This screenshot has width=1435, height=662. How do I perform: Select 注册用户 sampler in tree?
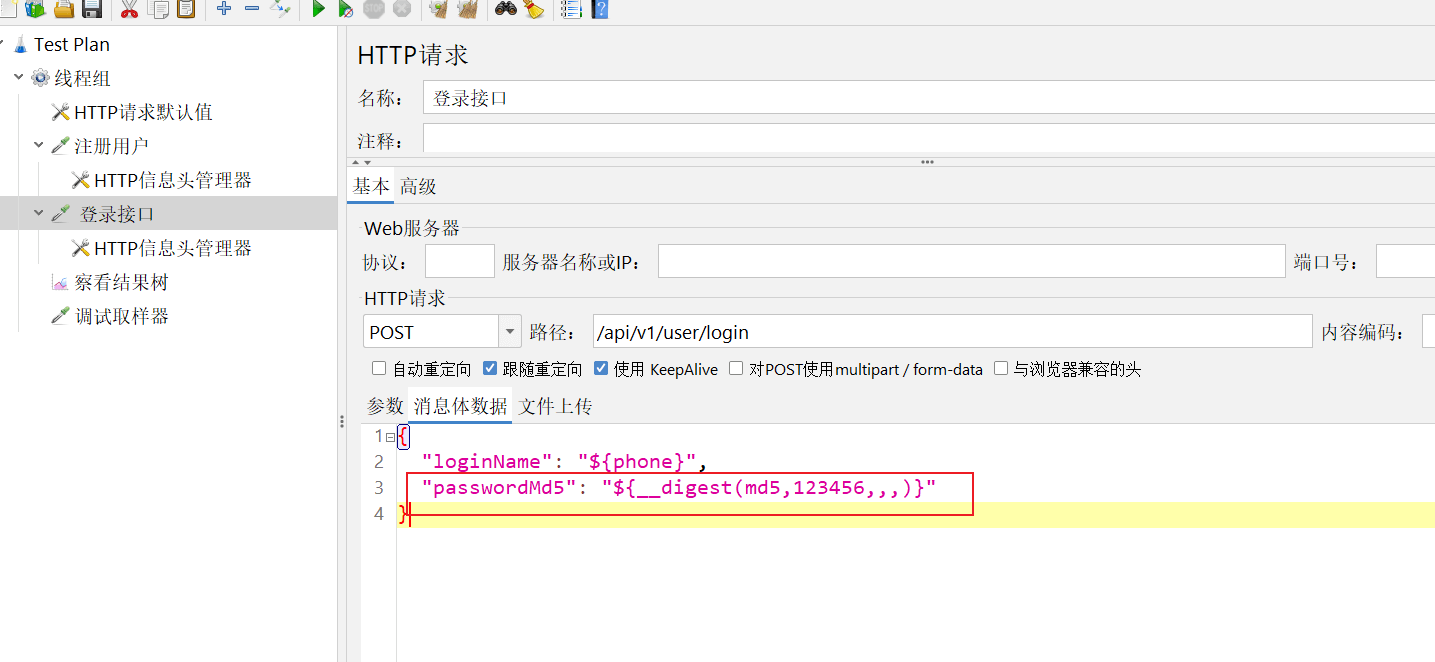[x=112, y=146]
